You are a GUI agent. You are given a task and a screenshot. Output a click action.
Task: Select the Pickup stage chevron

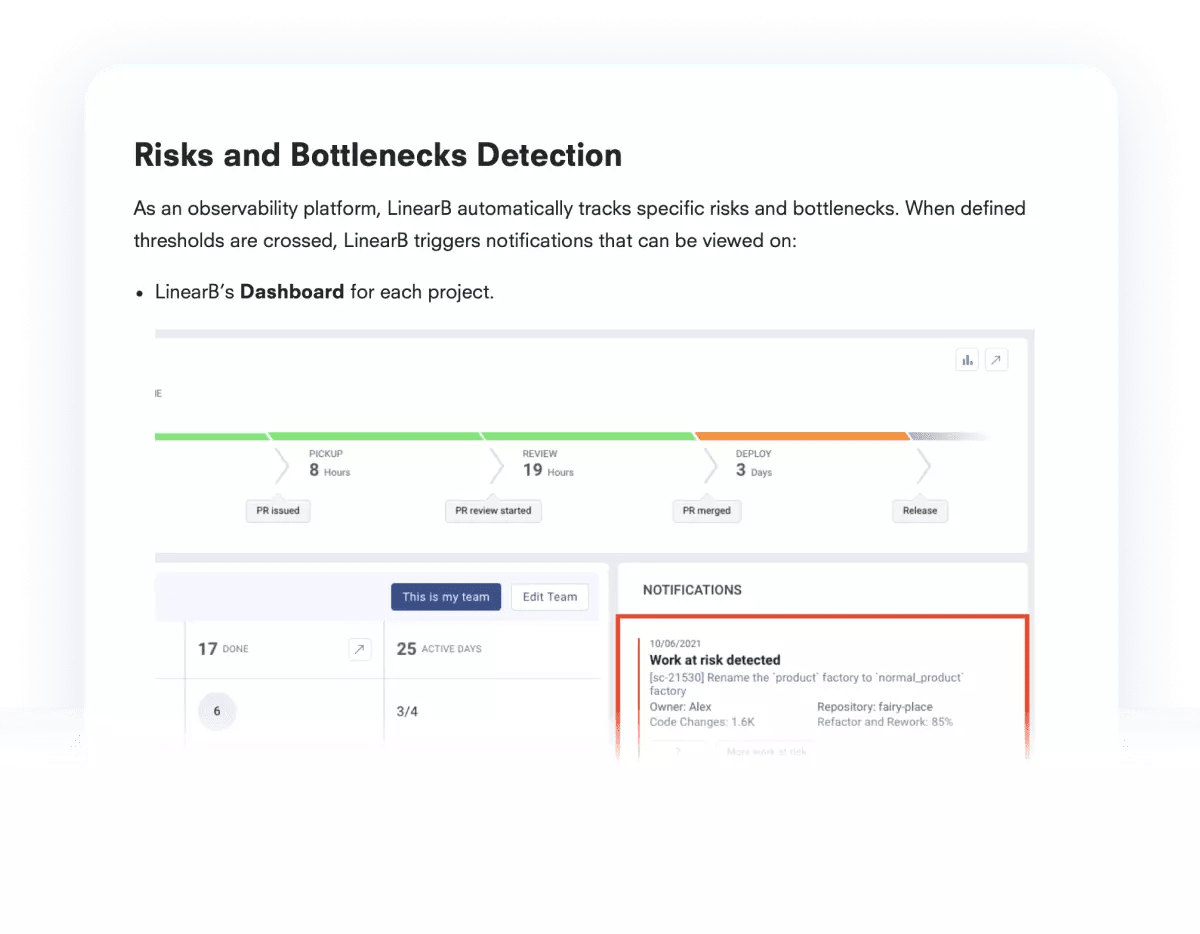[283, 466]
